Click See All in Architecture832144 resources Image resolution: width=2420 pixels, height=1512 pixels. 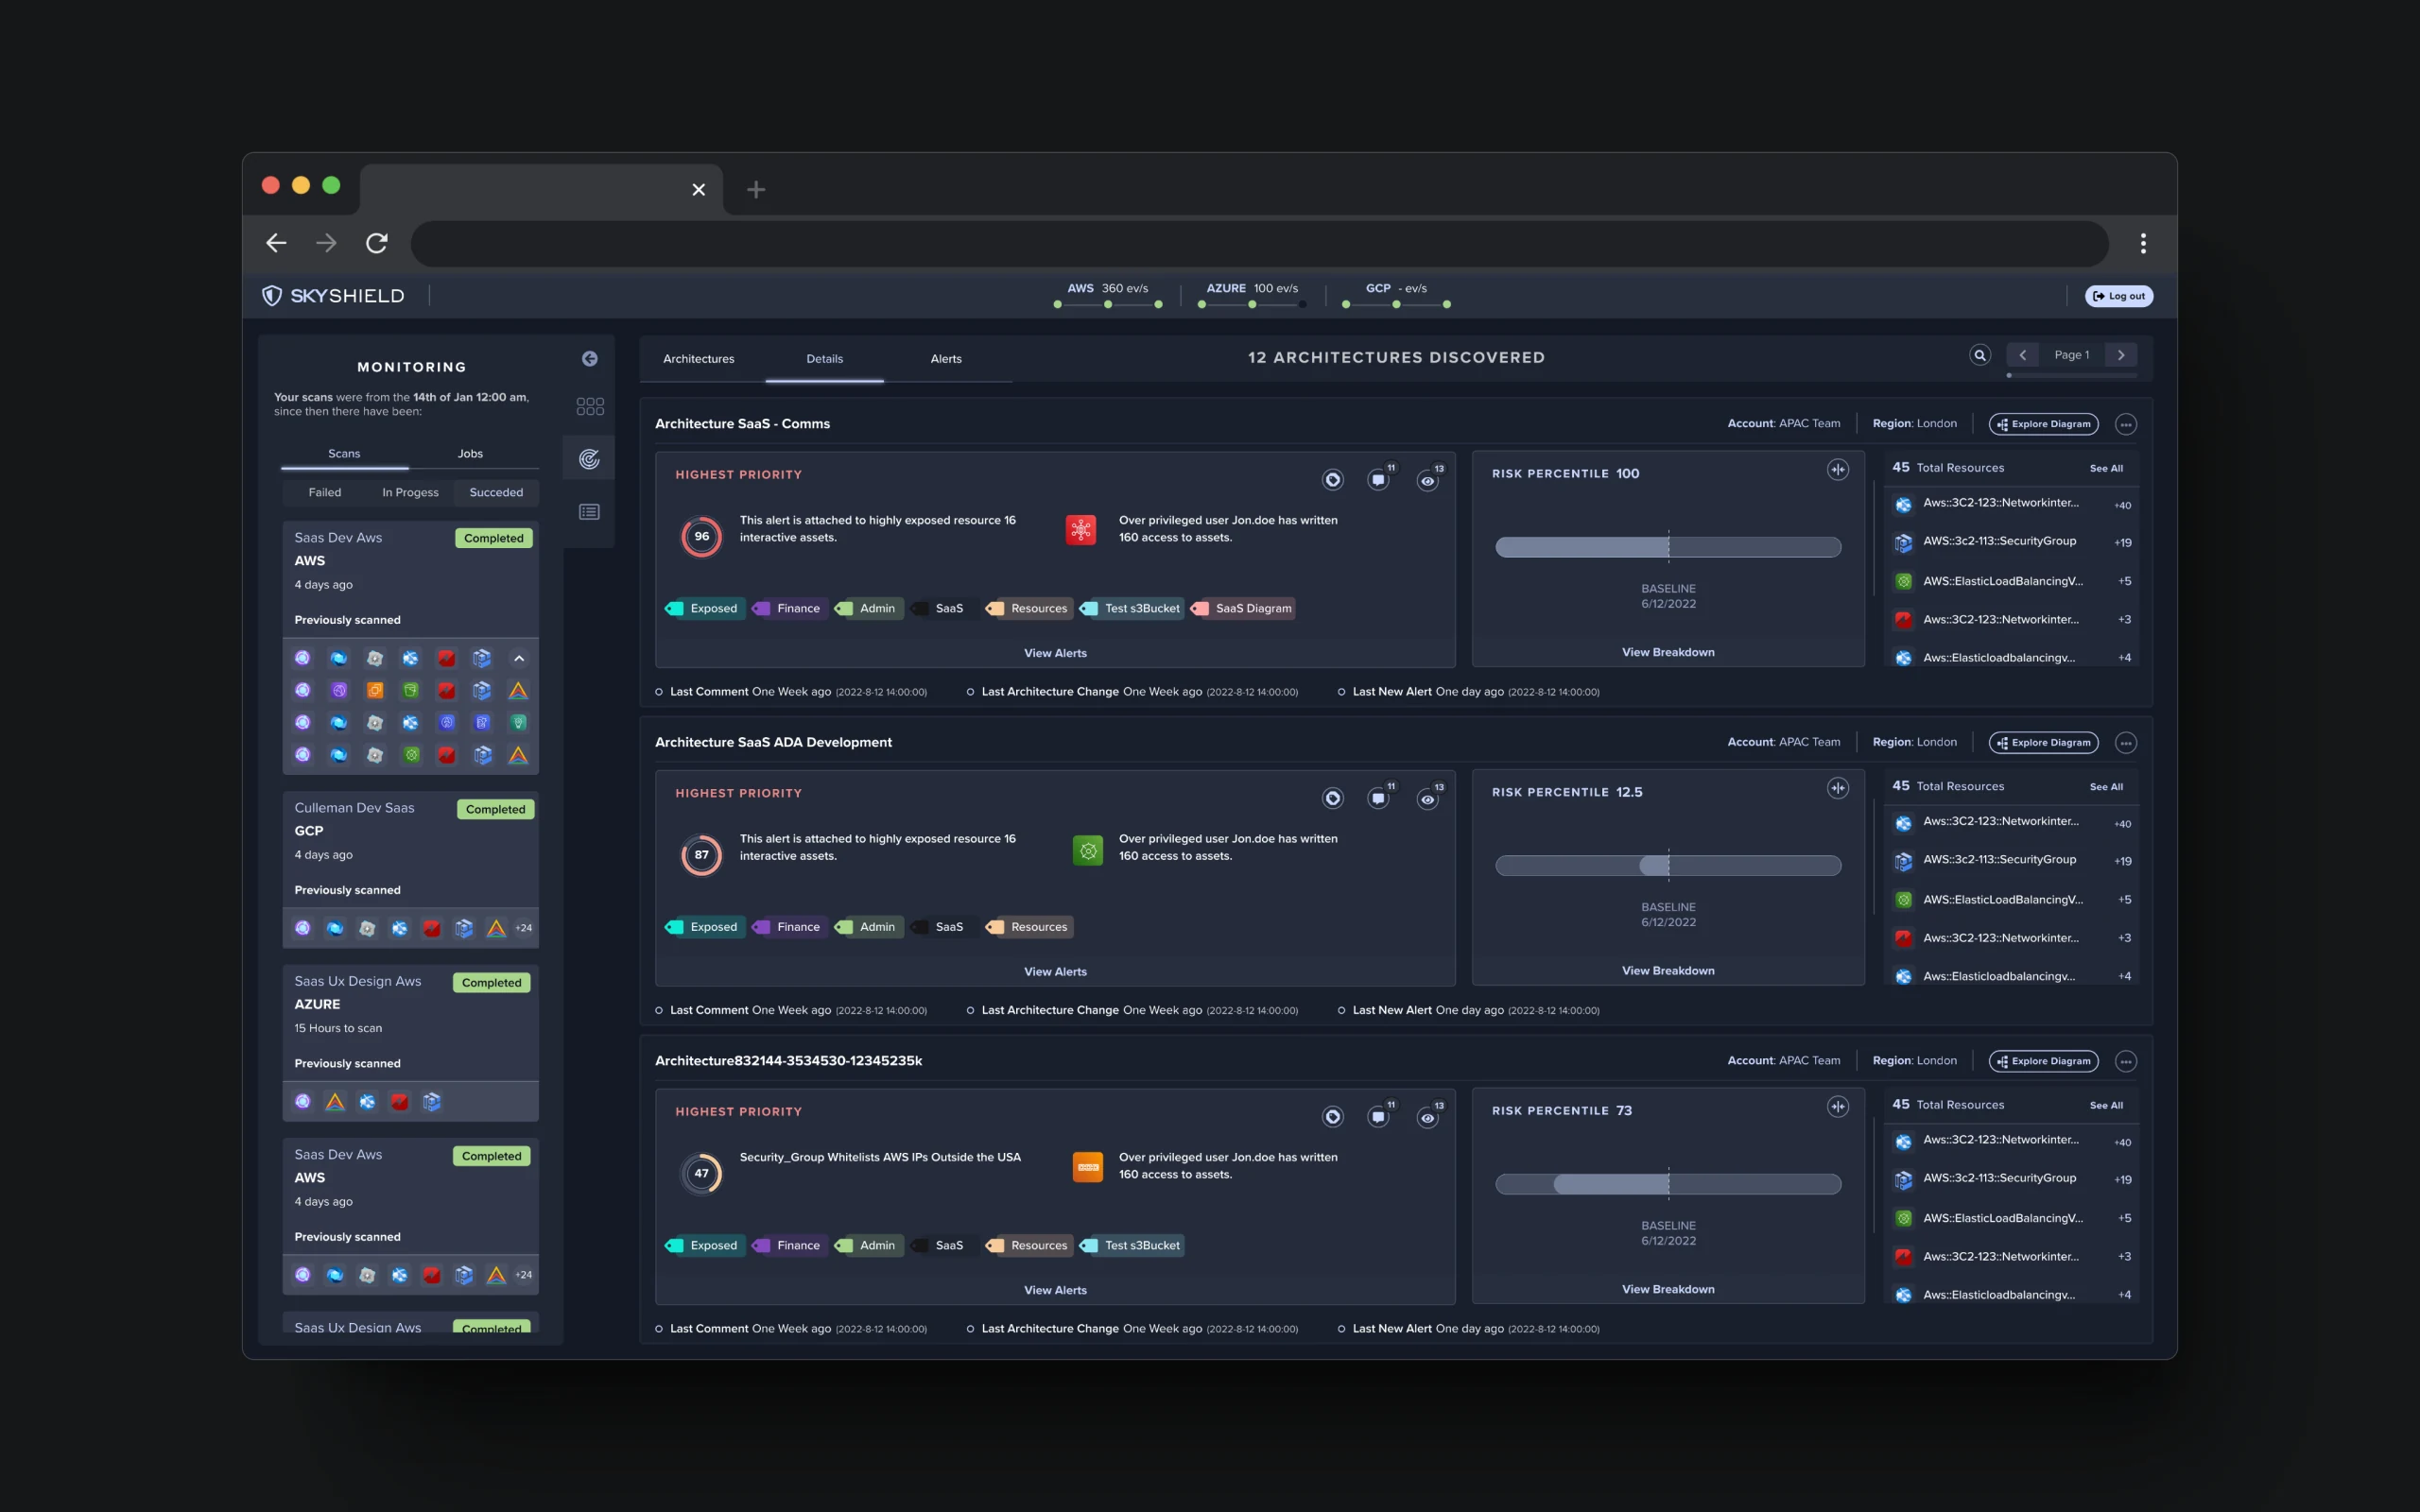click(x=2106, y=1105)
